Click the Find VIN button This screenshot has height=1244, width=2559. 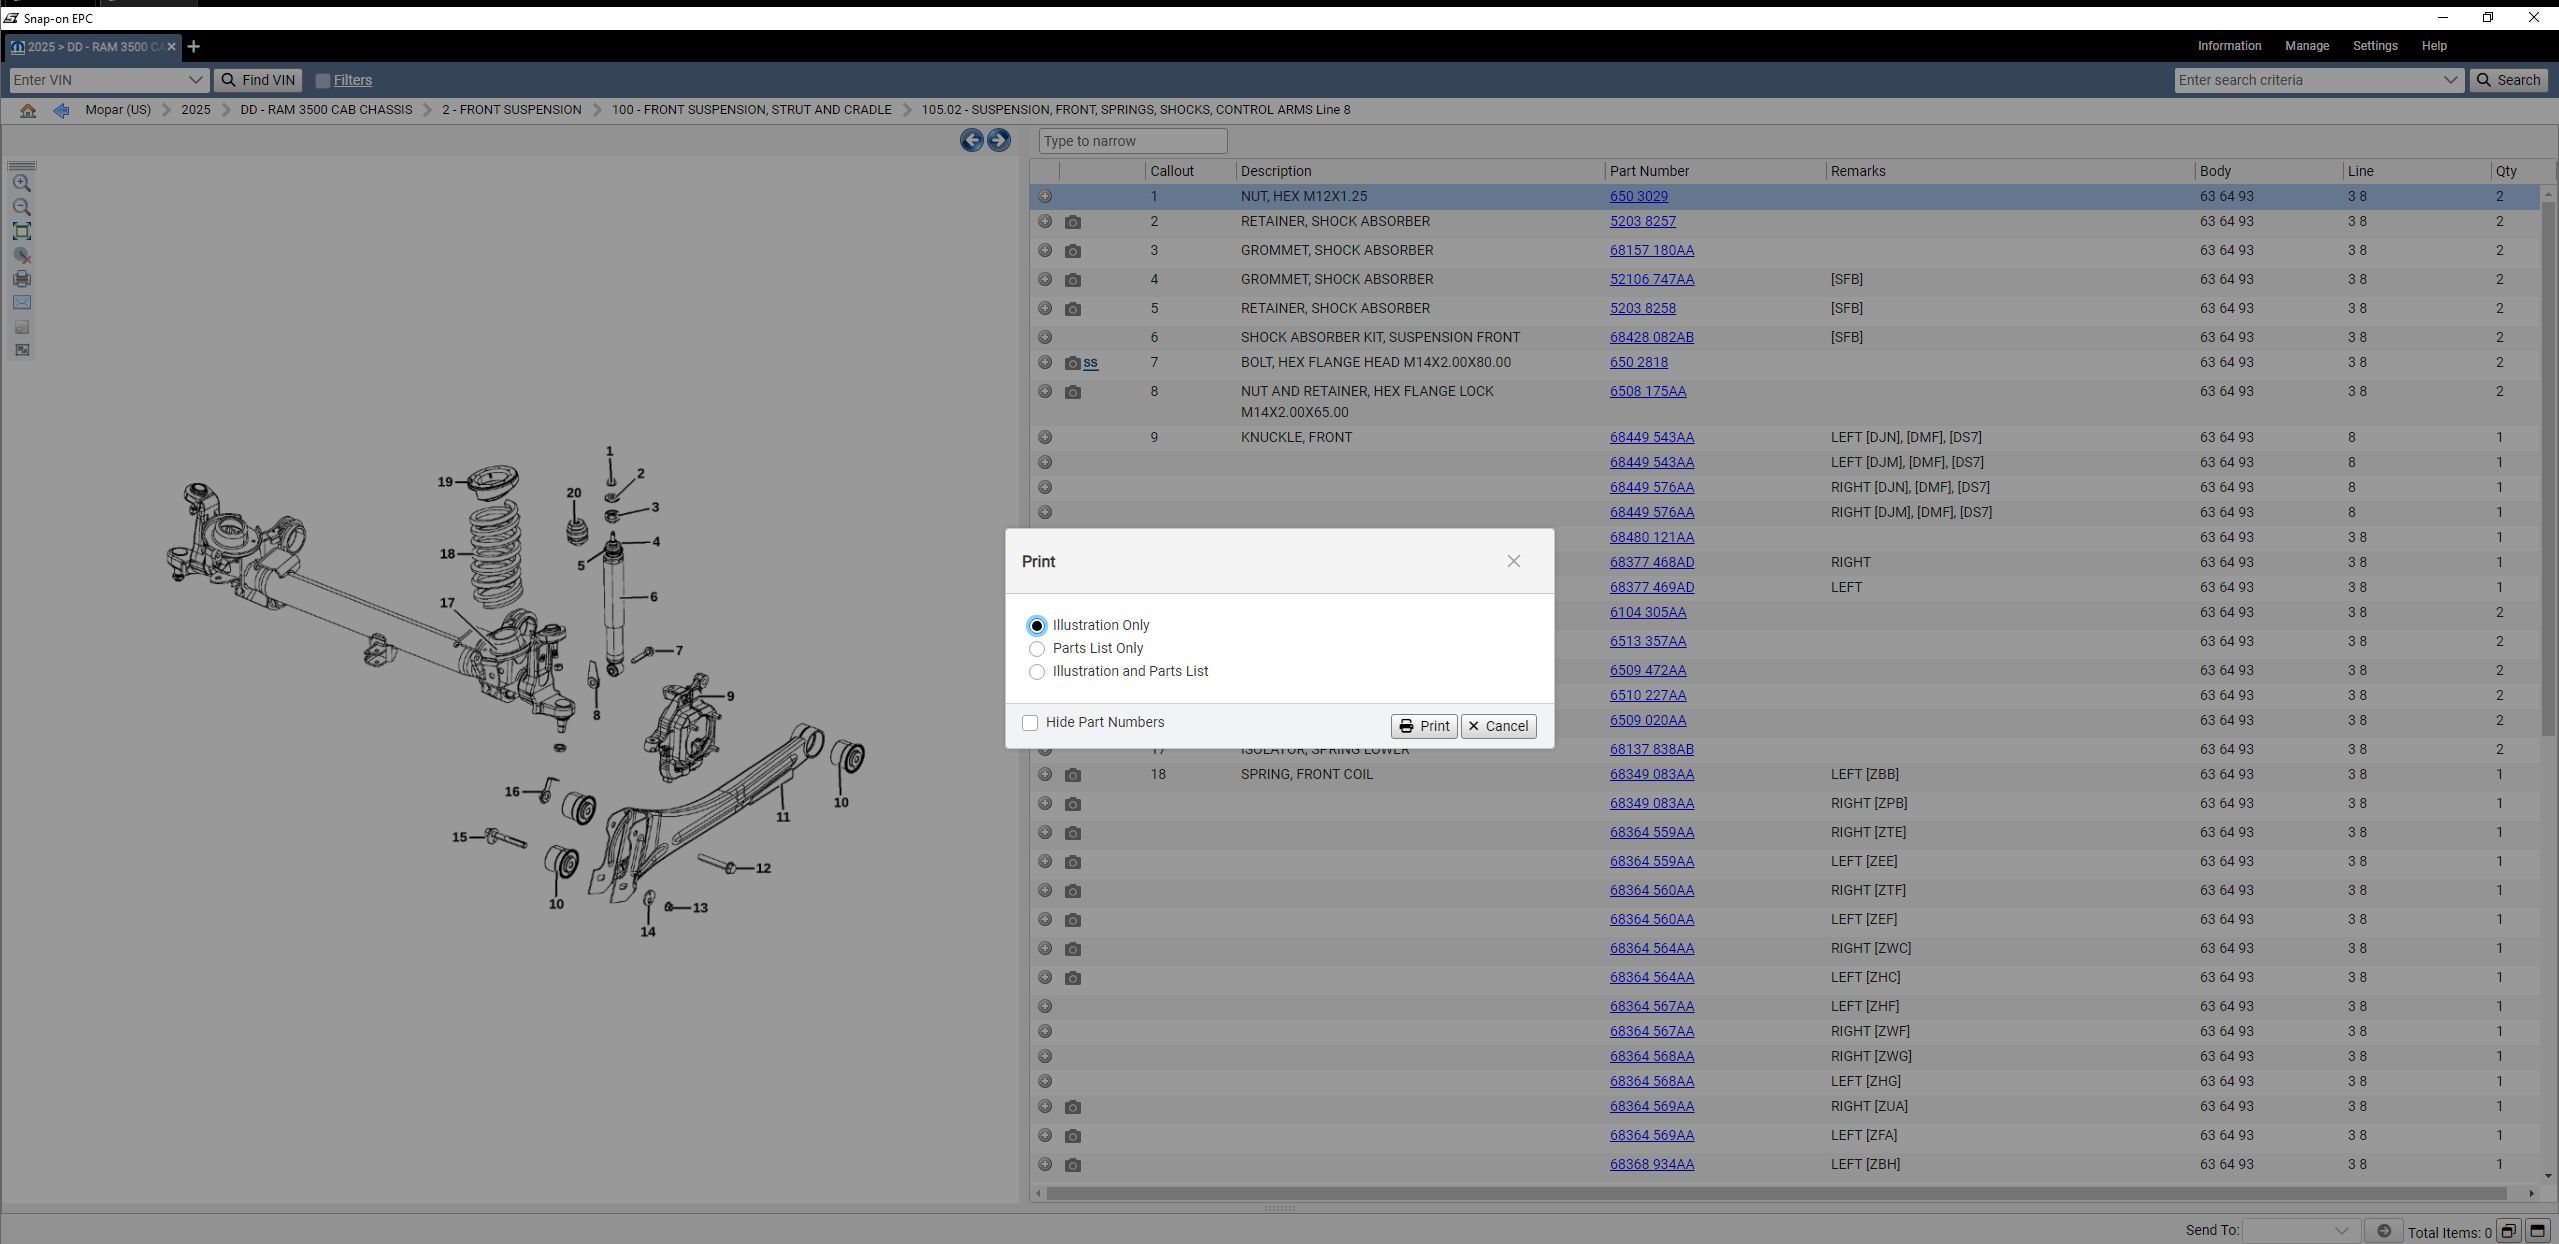pos(258,80)
